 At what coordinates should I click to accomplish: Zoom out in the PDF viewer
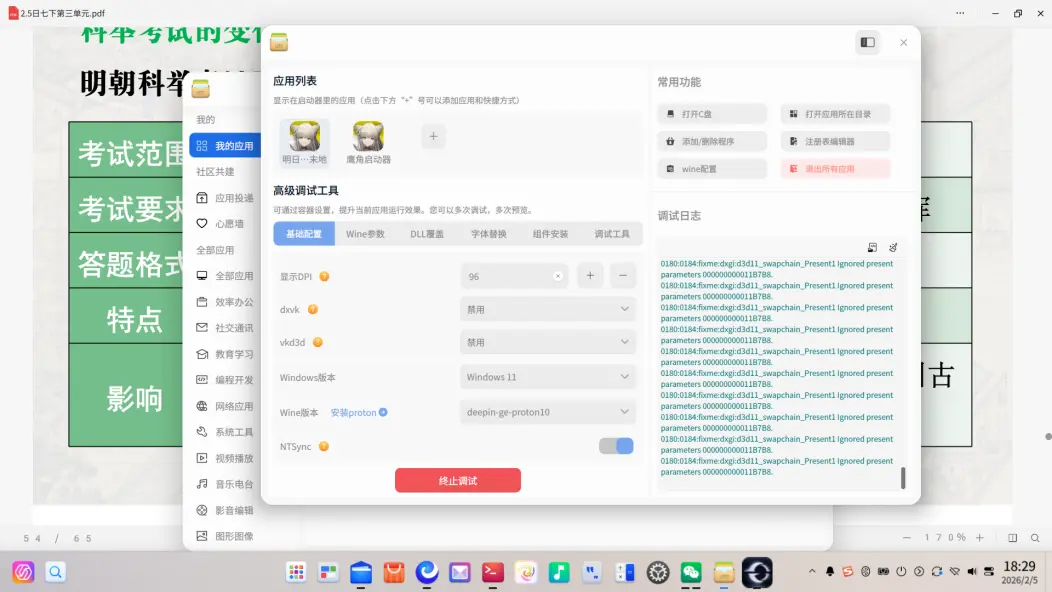click(x=907, y=538)
